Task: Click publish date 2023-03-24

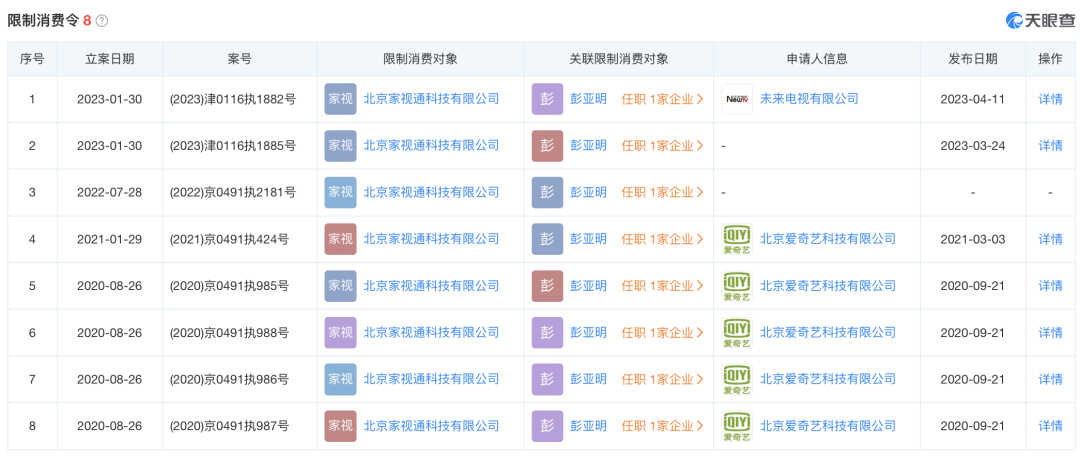Action: coord(973,145)
